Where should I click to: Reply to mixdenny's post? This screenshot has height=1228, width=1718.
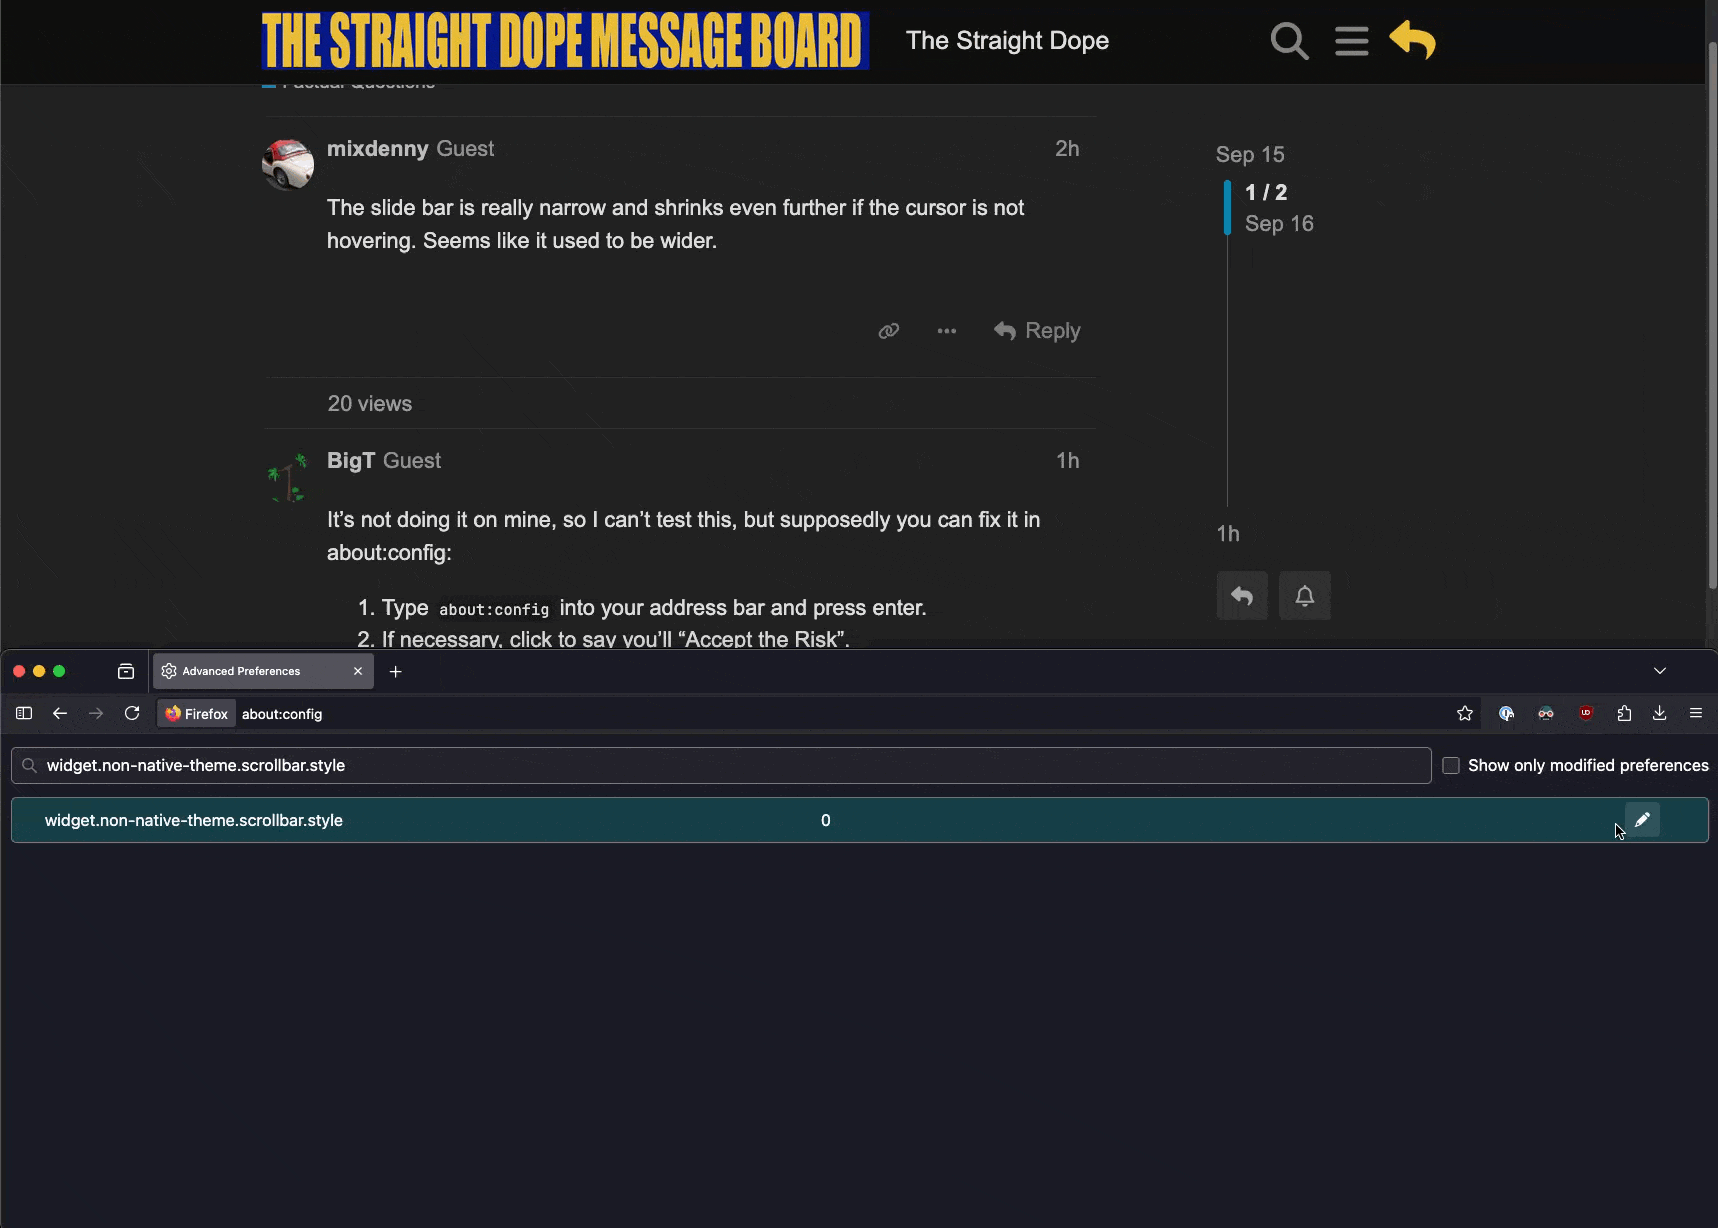(x=1037, y=331)
